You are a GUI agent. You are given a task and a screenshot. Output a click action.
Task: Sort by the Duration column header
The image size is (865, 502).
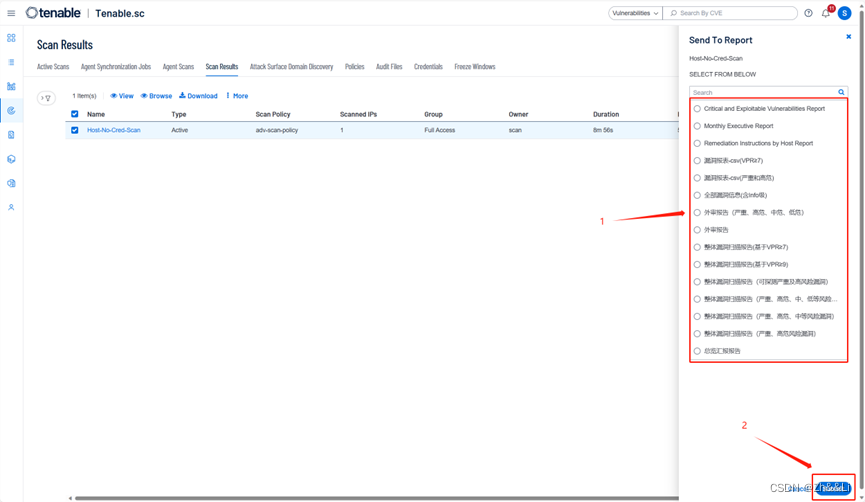tap(606, 114)
